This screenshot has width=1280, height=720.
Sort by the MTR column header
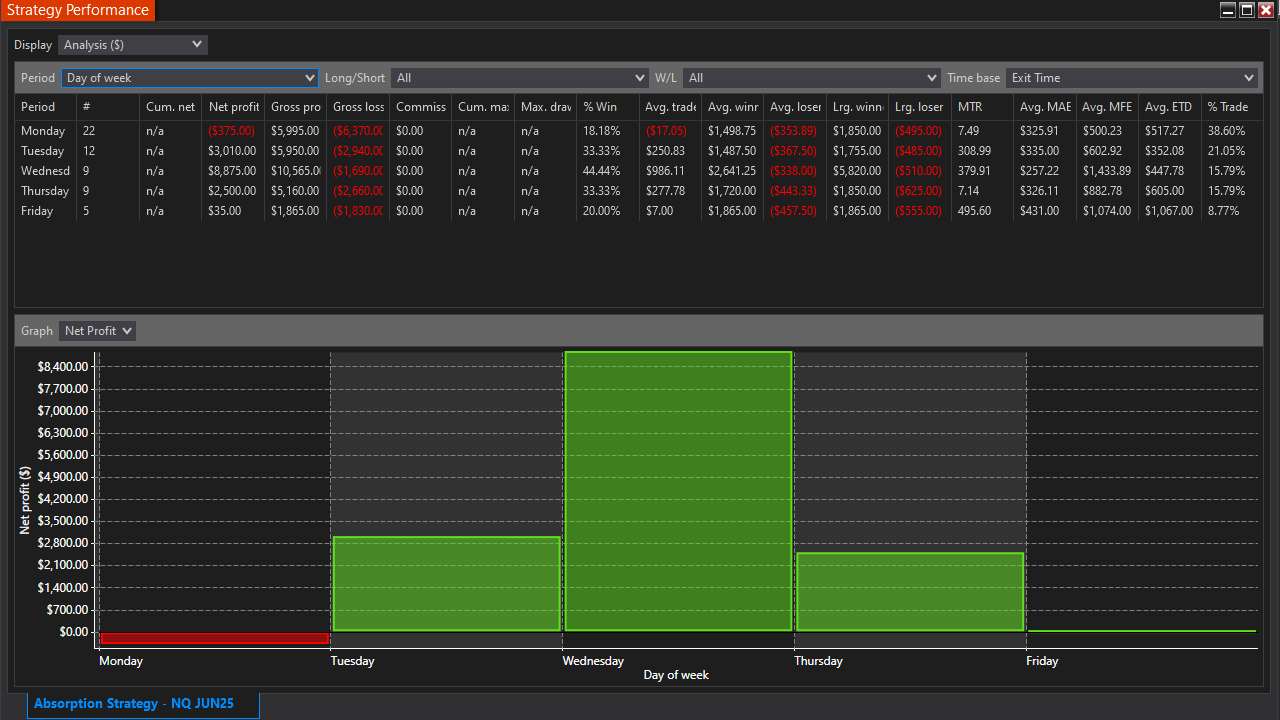pyautogui.click(x=982, y=107)
